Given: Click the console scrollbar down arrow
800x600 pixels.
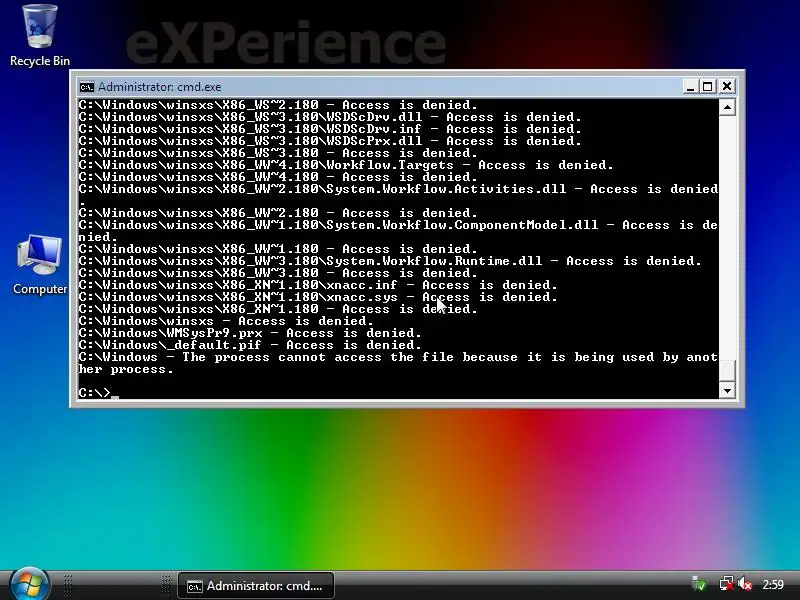Looking at the screenshot, I should pyautogui.click(x=727, y=391).
